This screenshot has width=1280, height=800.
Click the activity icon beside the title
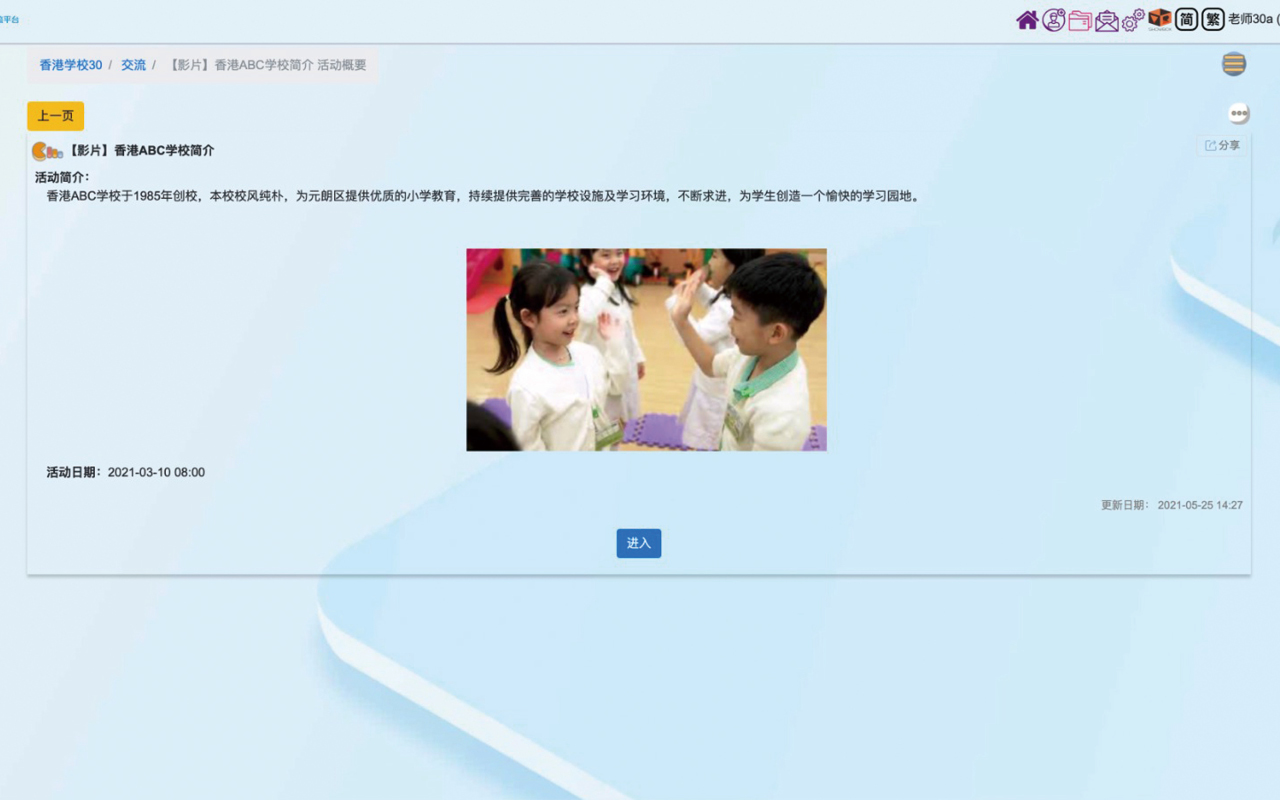tap(47, 151)
